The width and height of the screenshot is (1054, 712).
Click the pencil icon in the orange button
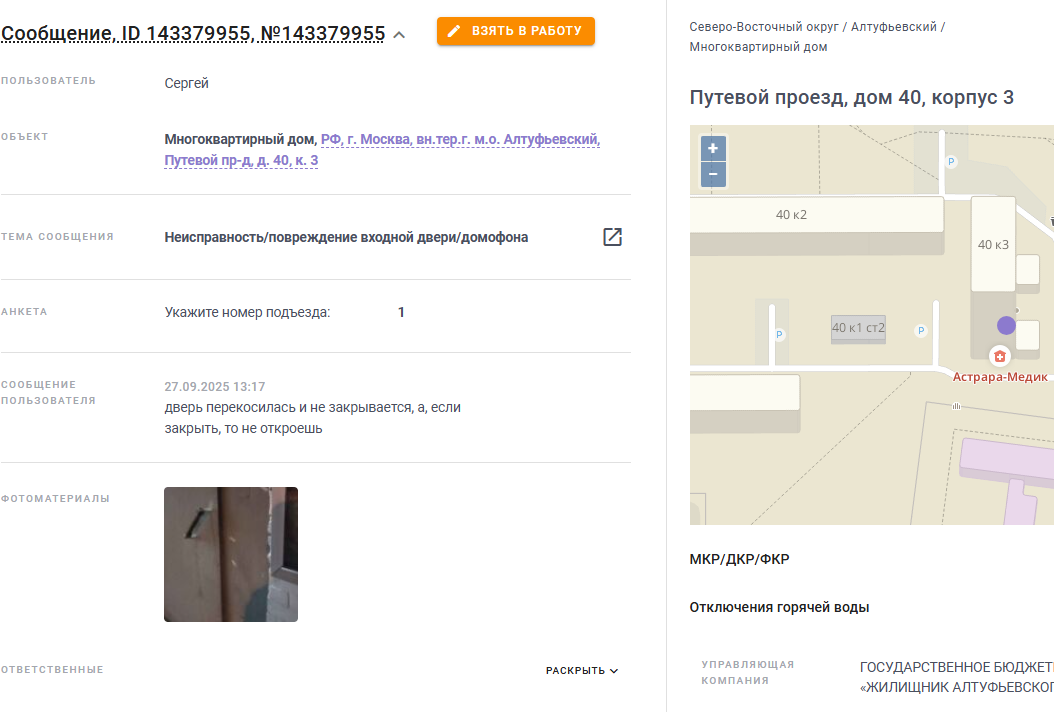tap(454, 31)
